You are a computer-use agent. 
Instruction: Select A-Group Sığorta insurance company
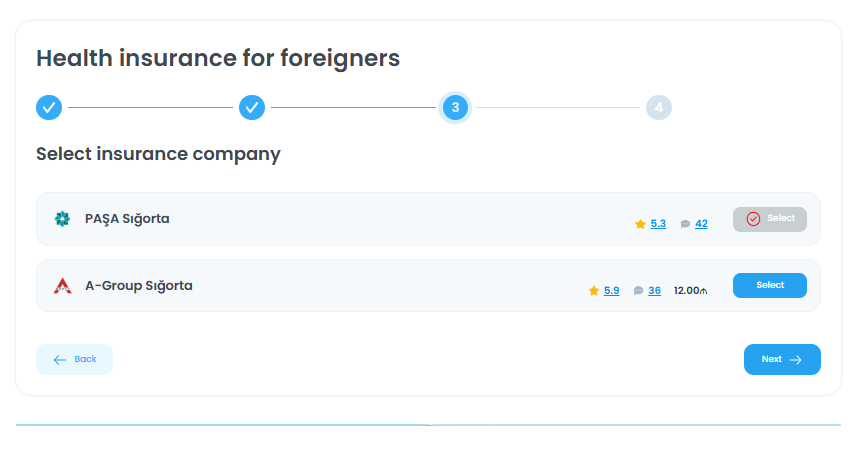tap(769, 285)
